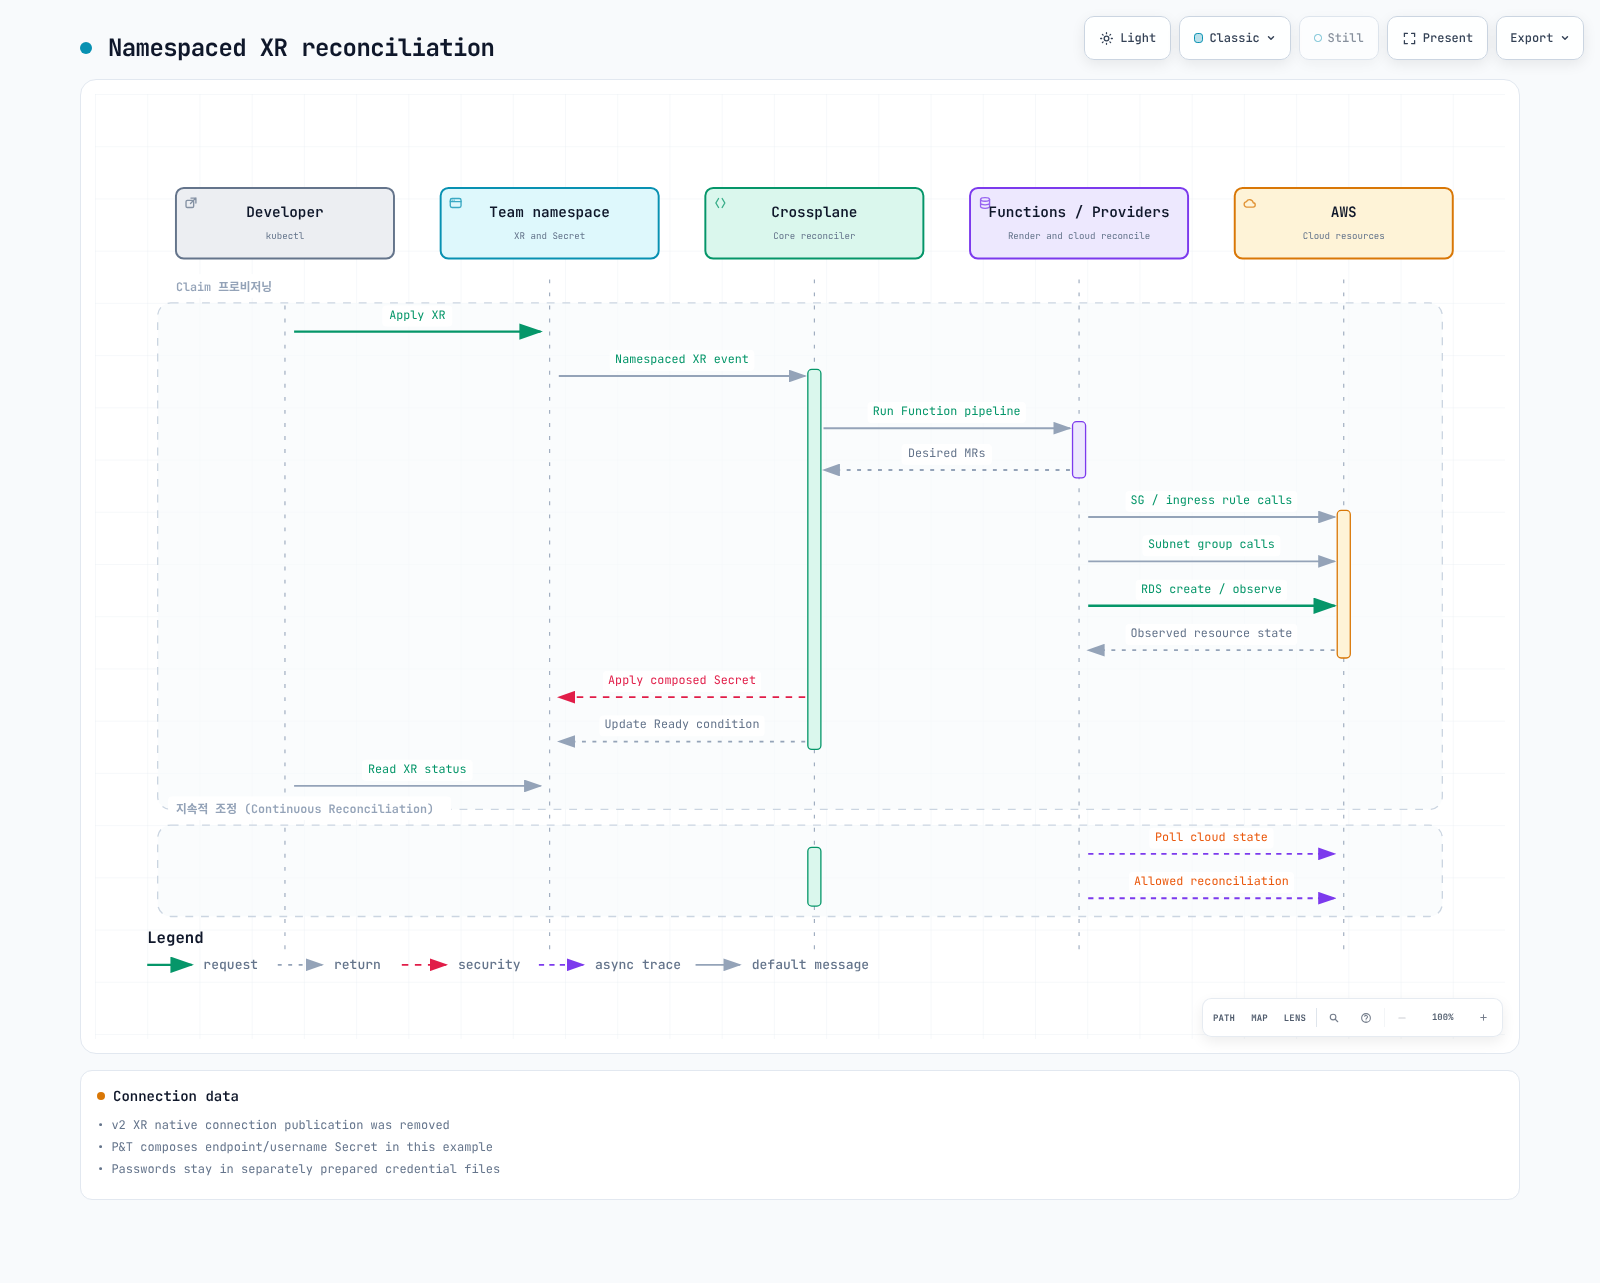Image resolution: width=1600 pixels, height=1283 pixels.
Task: Click the 'Poll cloud state' async label
Action: click(1211, 837)
